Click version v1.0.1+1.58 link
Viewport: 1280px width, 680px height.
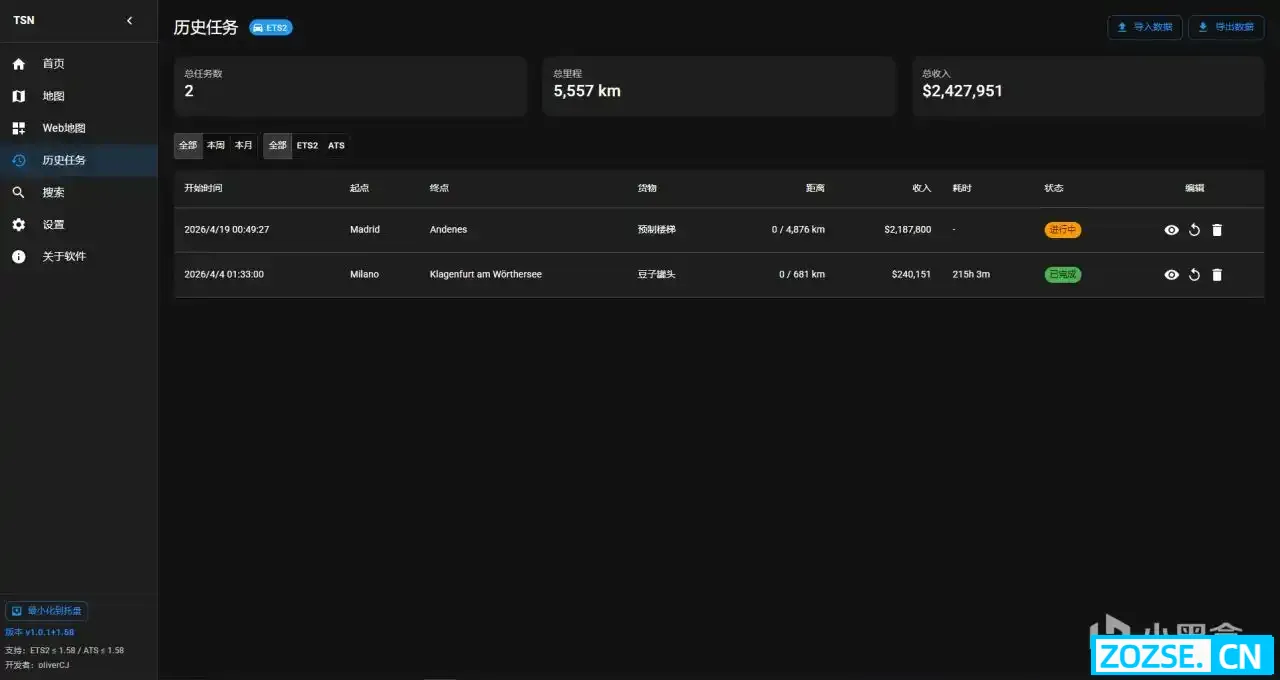click(x=39, y=632)
